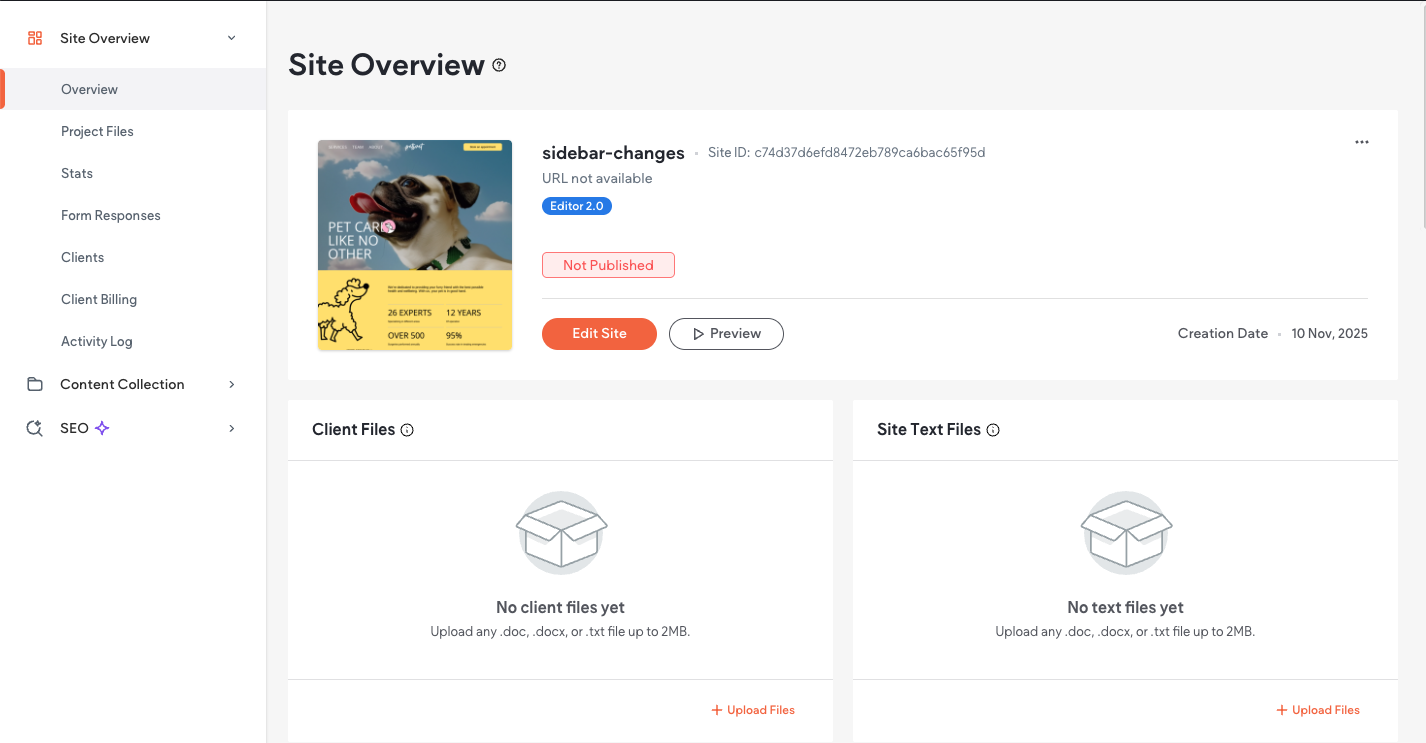
Task: Click the Content Collection label
Action: pyautogui.click(x=122, y=384)
